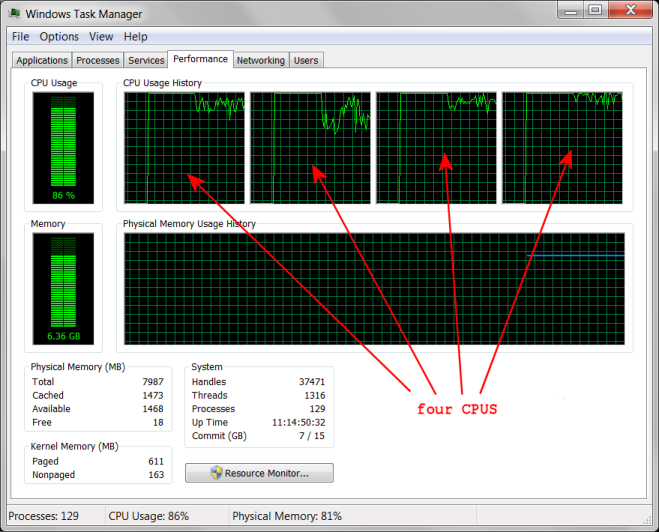Click the status bar Physical Memory: 81% entry

[x=287, y=516]
